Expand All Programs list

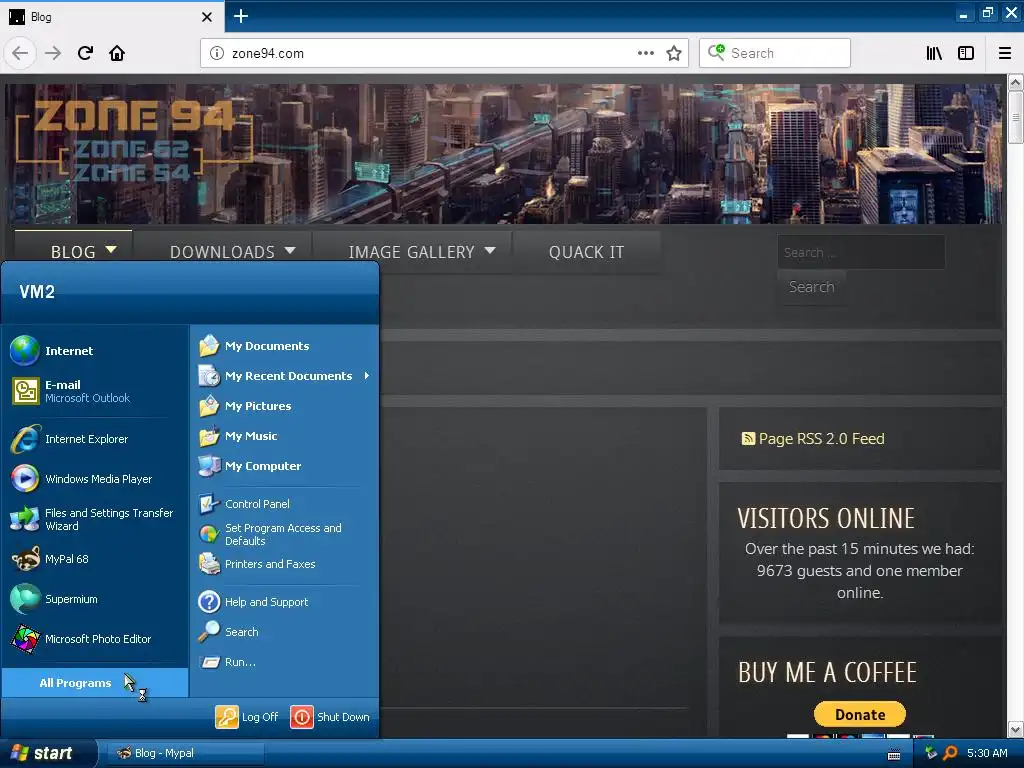click(x=95, y=683)
